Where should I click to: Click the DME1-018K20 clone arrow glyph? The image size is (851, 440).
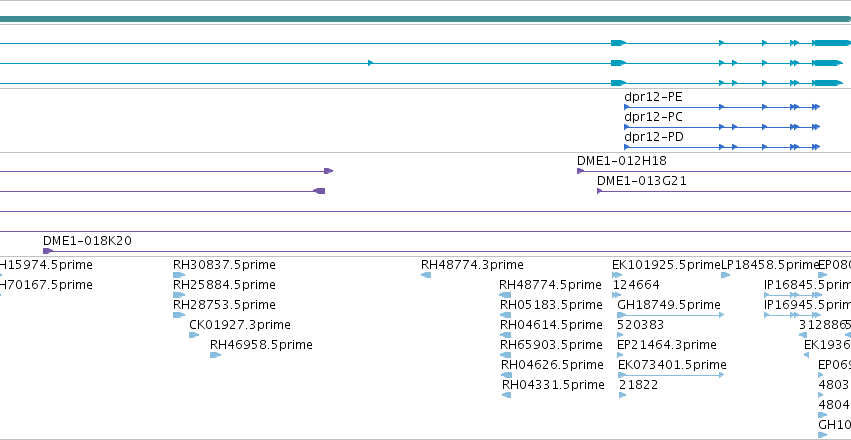click(x=48, y=251)
